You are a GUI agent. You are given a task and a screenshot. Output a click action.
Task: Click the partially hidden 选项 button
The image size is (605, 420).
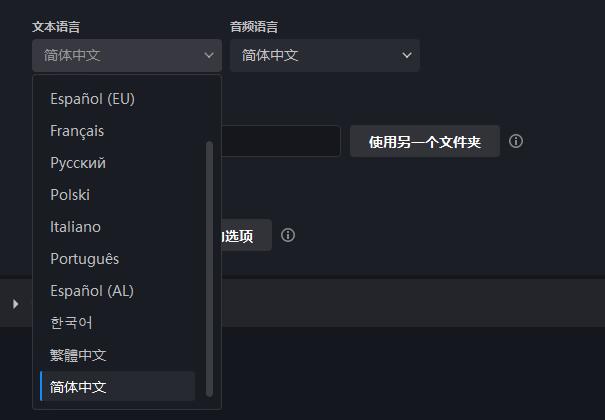(247, 235)
